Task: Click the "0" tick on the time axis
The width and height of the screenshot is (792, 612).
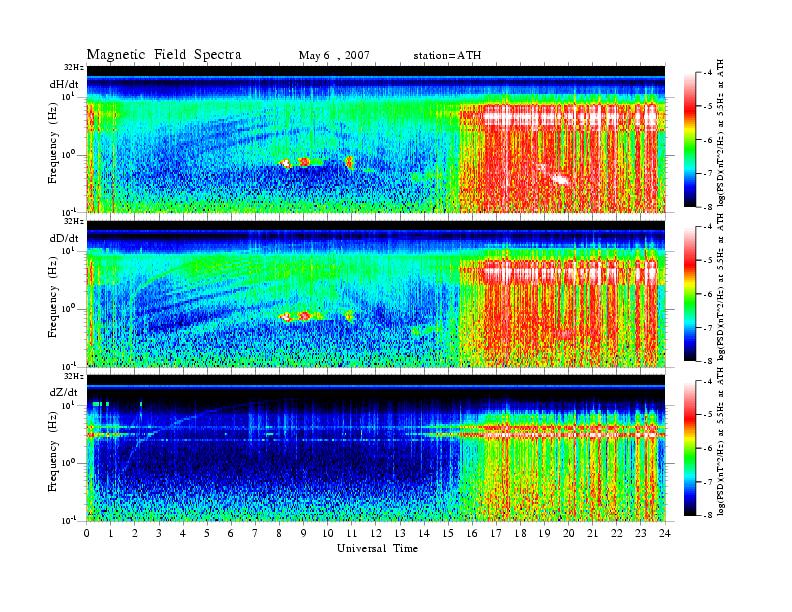Action: pyautogui.click(x=87, y=534)
